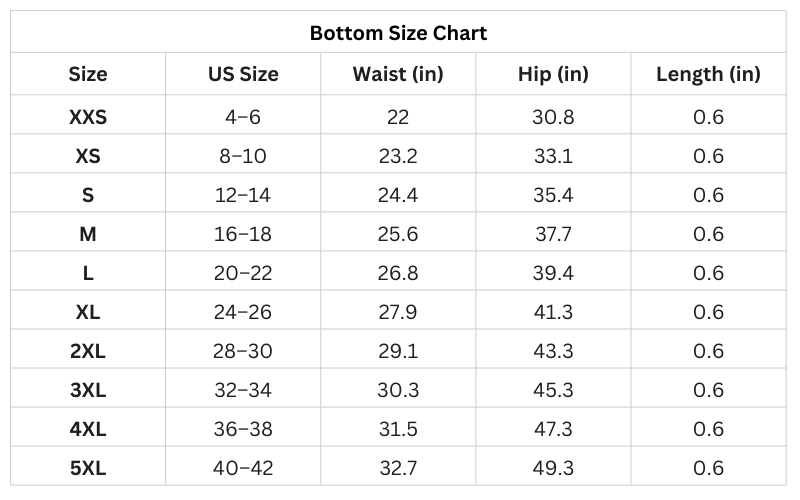Select the 8–10 US size cell

(x=243, y=156)
